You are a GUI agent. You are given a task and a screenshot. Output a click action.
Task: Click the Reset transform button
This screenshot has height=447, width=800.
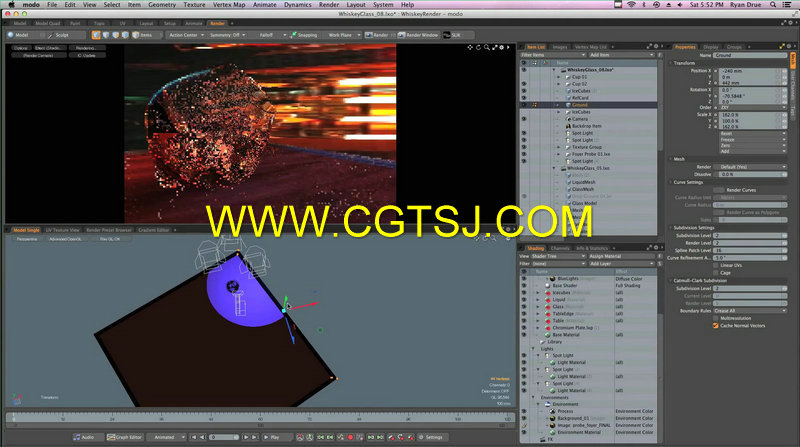pos(752,134)
